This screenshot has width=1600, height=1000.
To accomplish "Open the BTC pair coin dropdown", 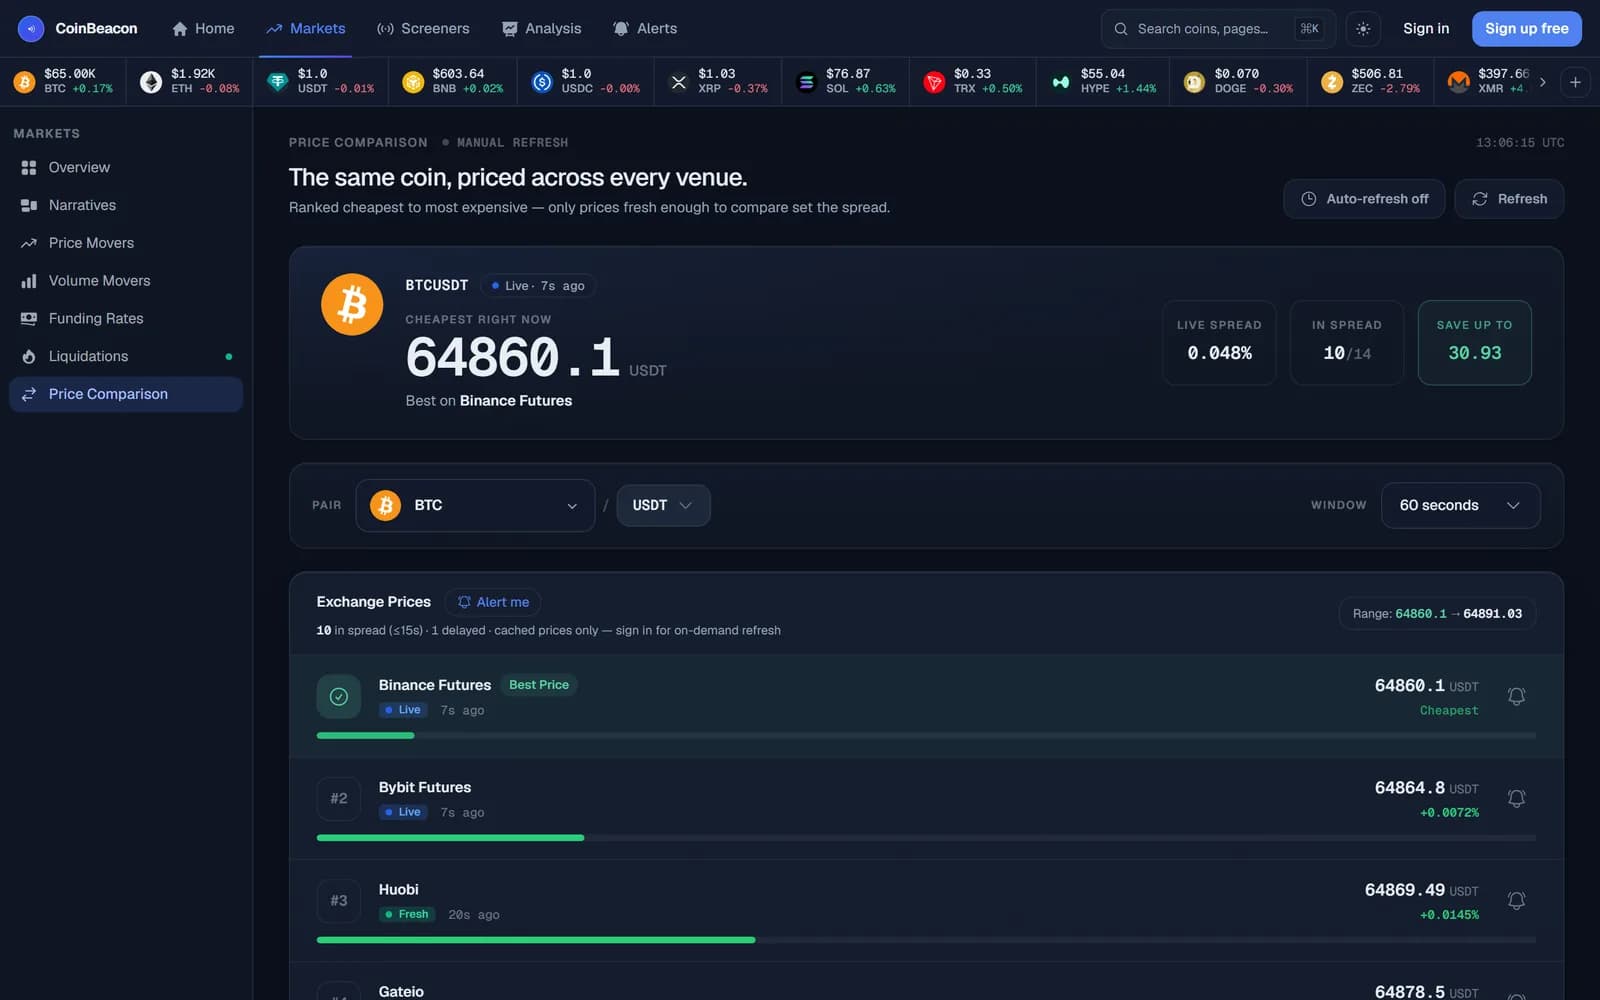I will point(475,505).
